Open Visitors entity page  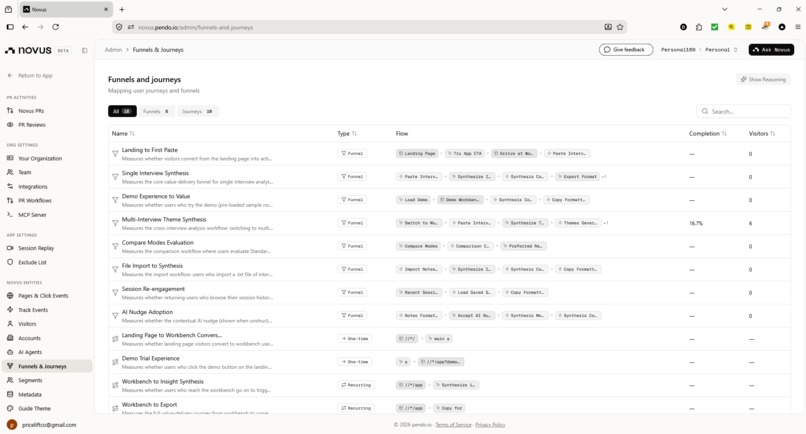(x=27, y=324)
